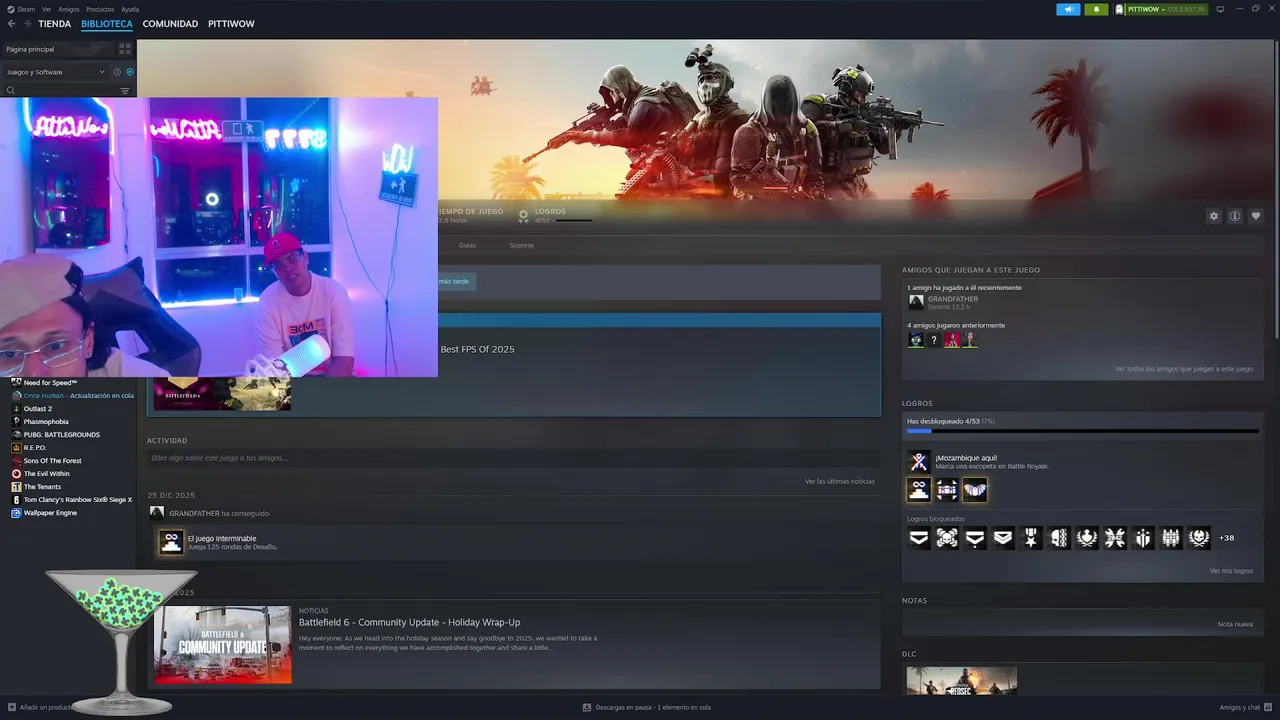Open the locked star medal achievement
This screenshot has height=720, width=1280.
point(1030,538)
